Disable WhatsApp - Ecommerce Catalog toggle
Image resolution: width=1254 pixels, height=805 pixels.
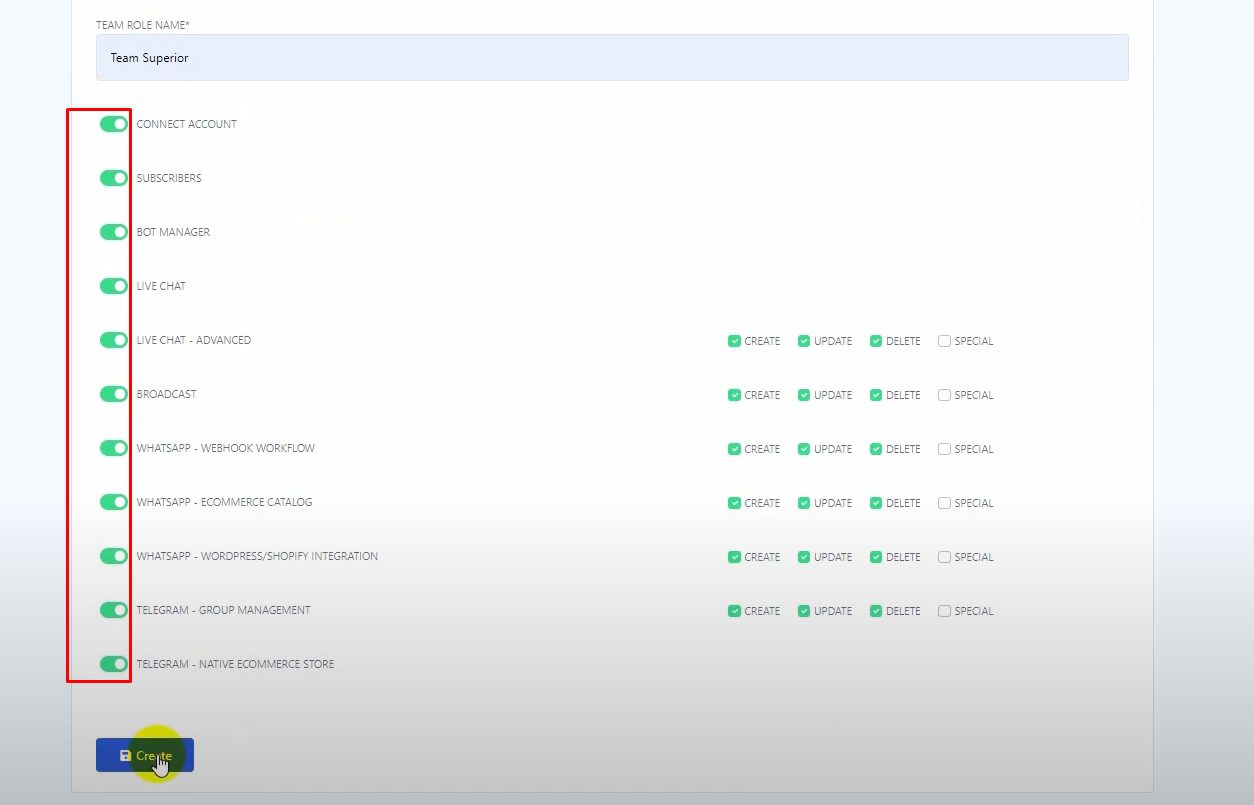coord(114,502)
